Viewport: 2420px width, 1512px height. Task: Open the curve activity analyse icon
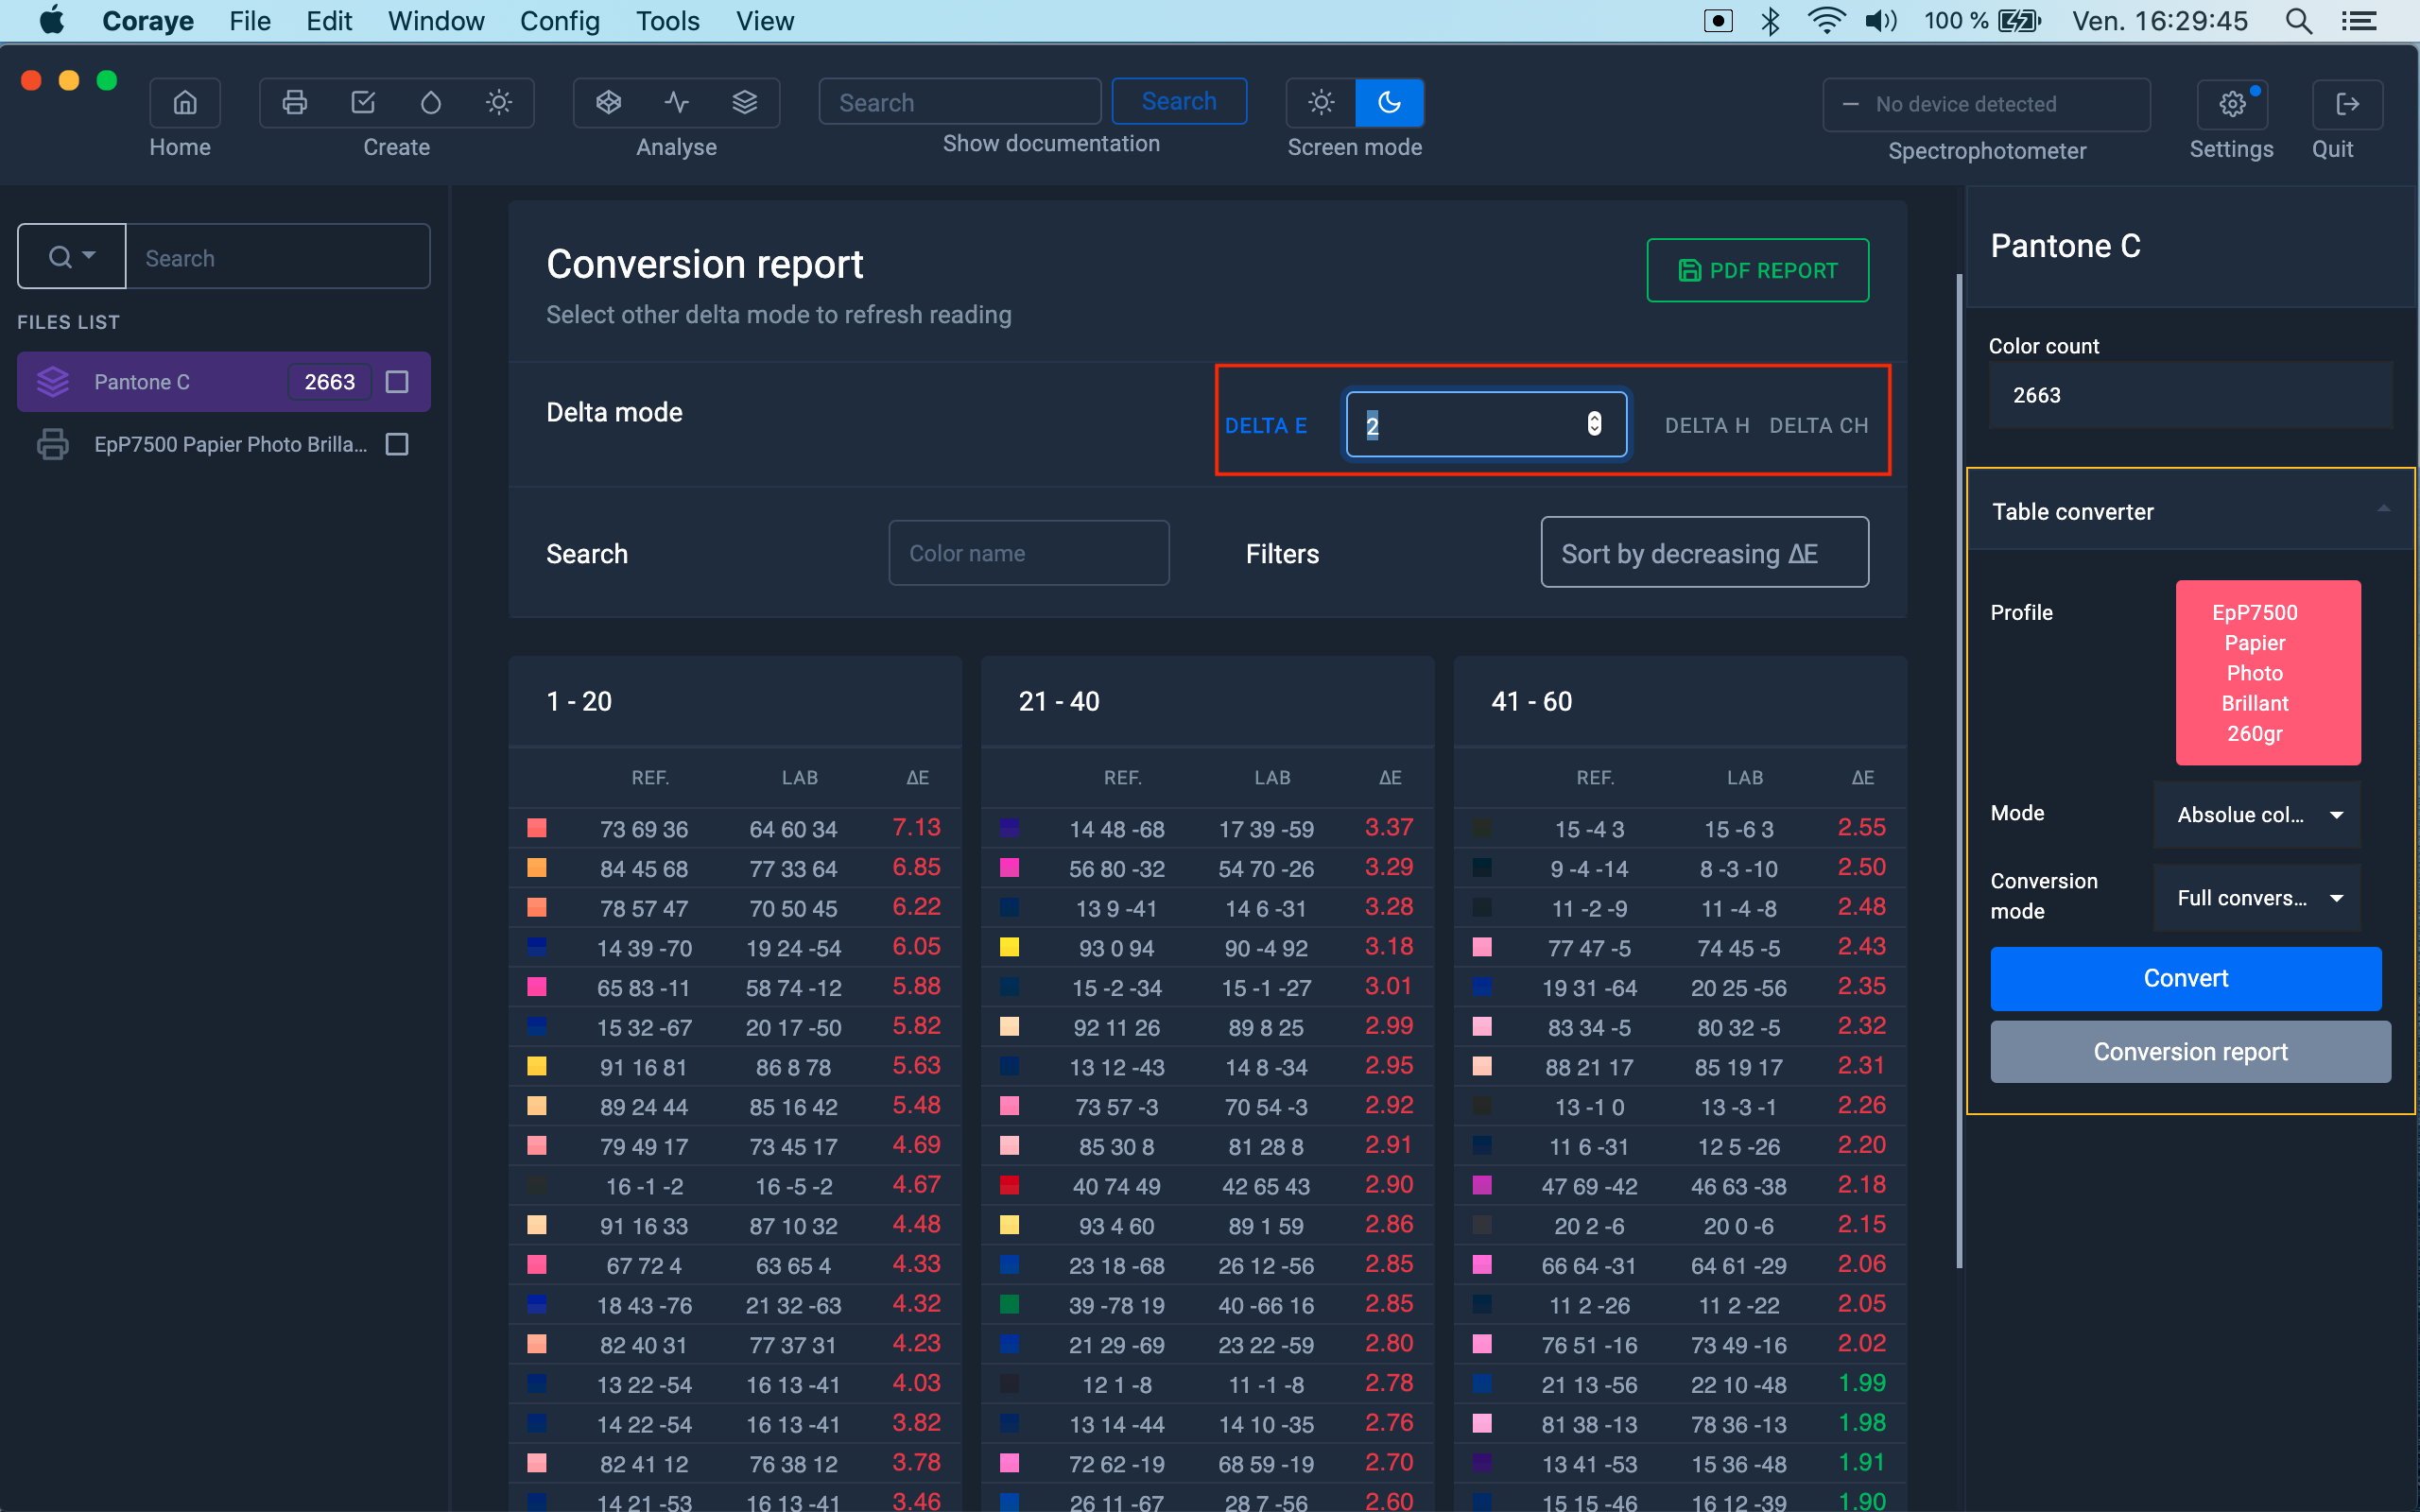(x=677, y=102)
